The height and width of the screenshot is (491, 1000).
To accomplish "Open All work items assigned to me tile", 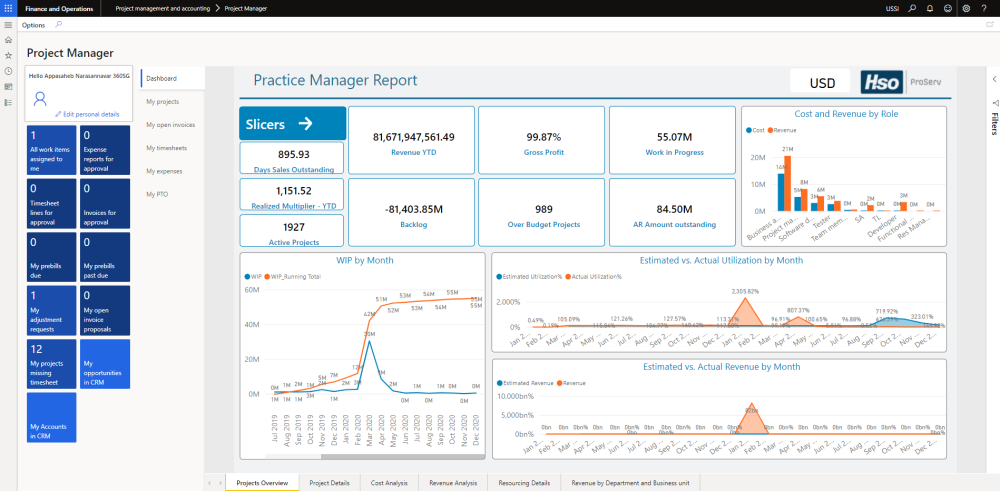I will tap(51, 150).
